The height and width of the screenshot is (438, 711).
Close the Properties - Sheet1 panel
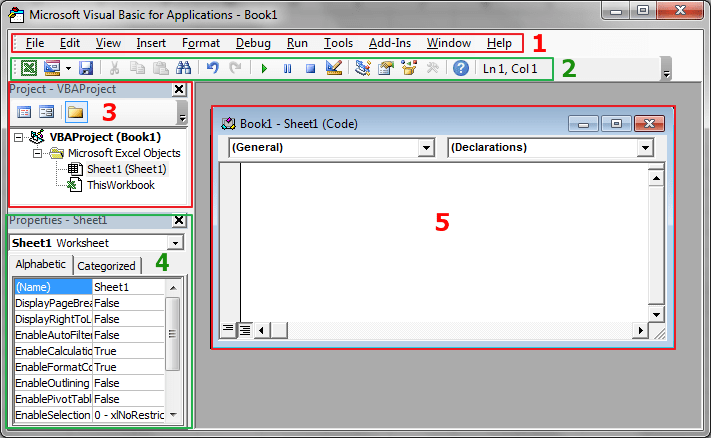tap(179, 220)
